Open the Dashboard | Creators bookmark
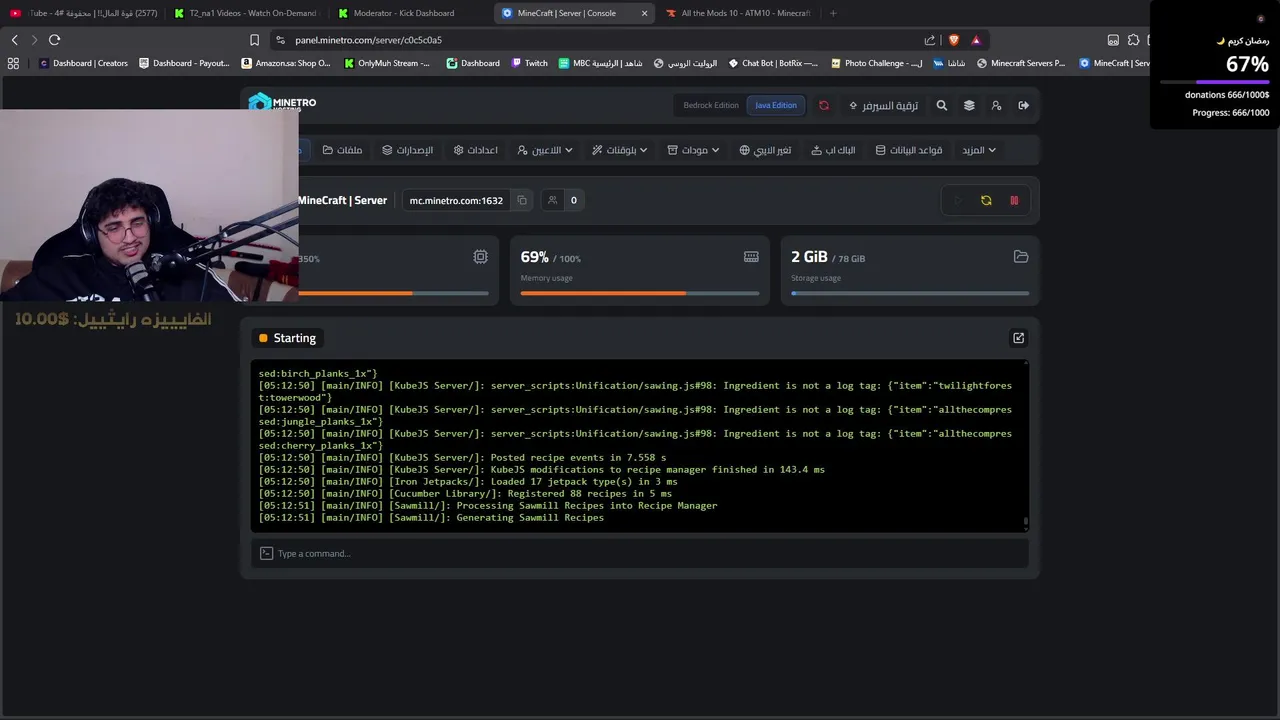Screen dimensions: 1280x720 tap(83, 63)
